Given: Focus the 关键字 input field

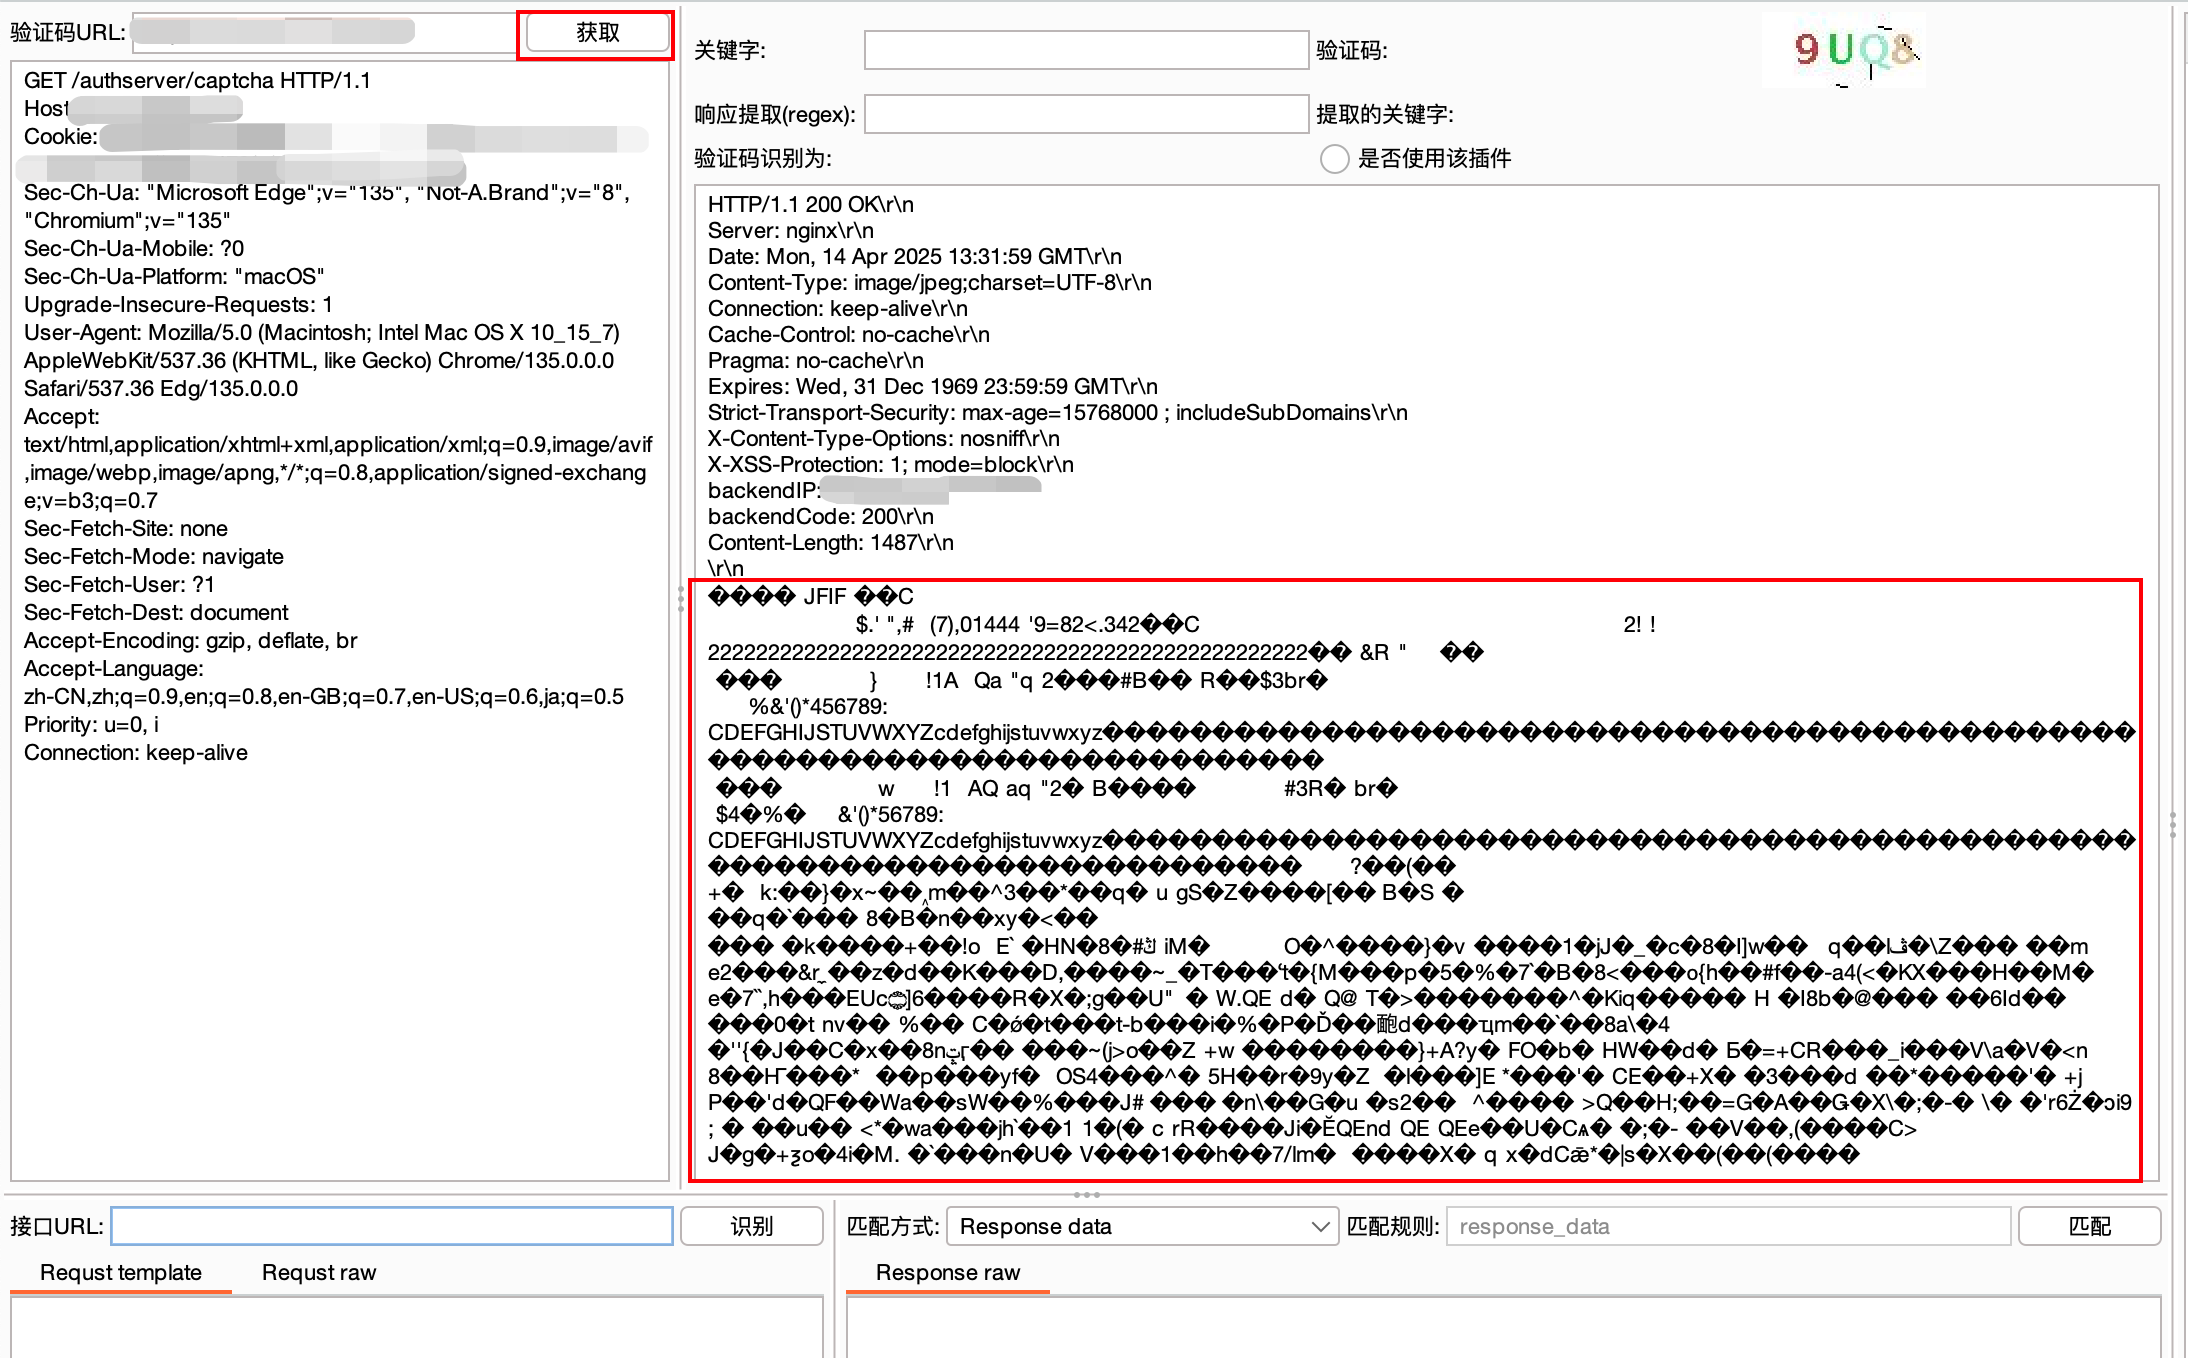Looking at the screenshot, I should tap(1086, 50).
